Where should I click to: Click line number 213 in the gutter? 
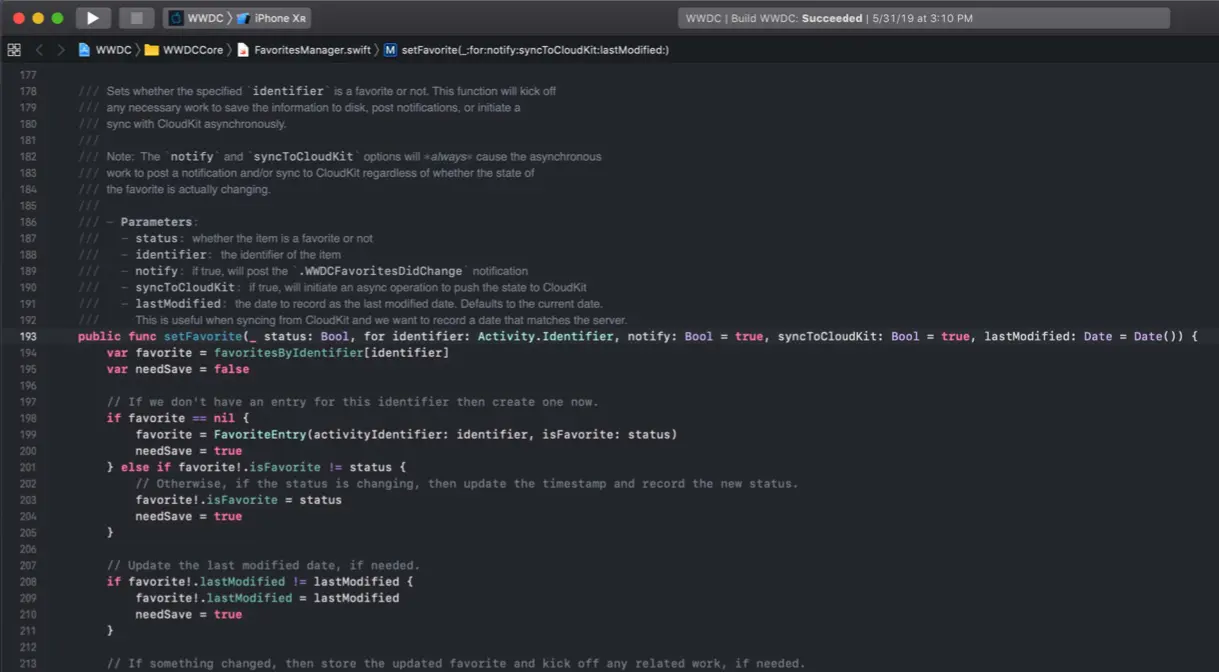[x=27, y=663]
